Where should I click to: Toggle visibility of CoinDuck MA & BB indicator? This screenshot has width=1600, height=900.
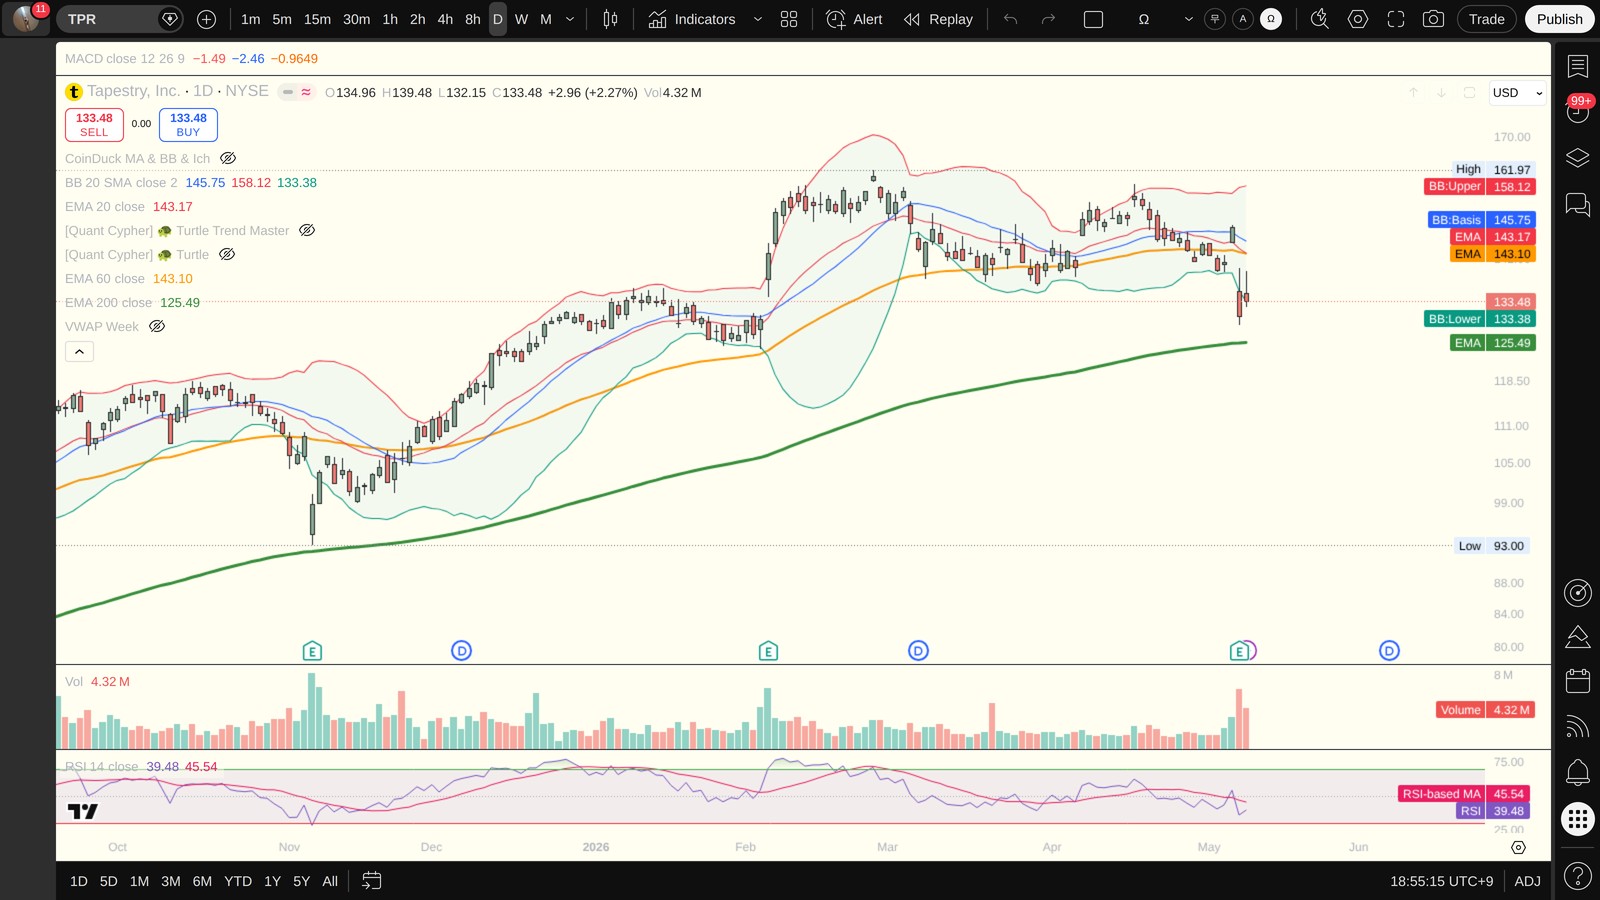(228, 158)
